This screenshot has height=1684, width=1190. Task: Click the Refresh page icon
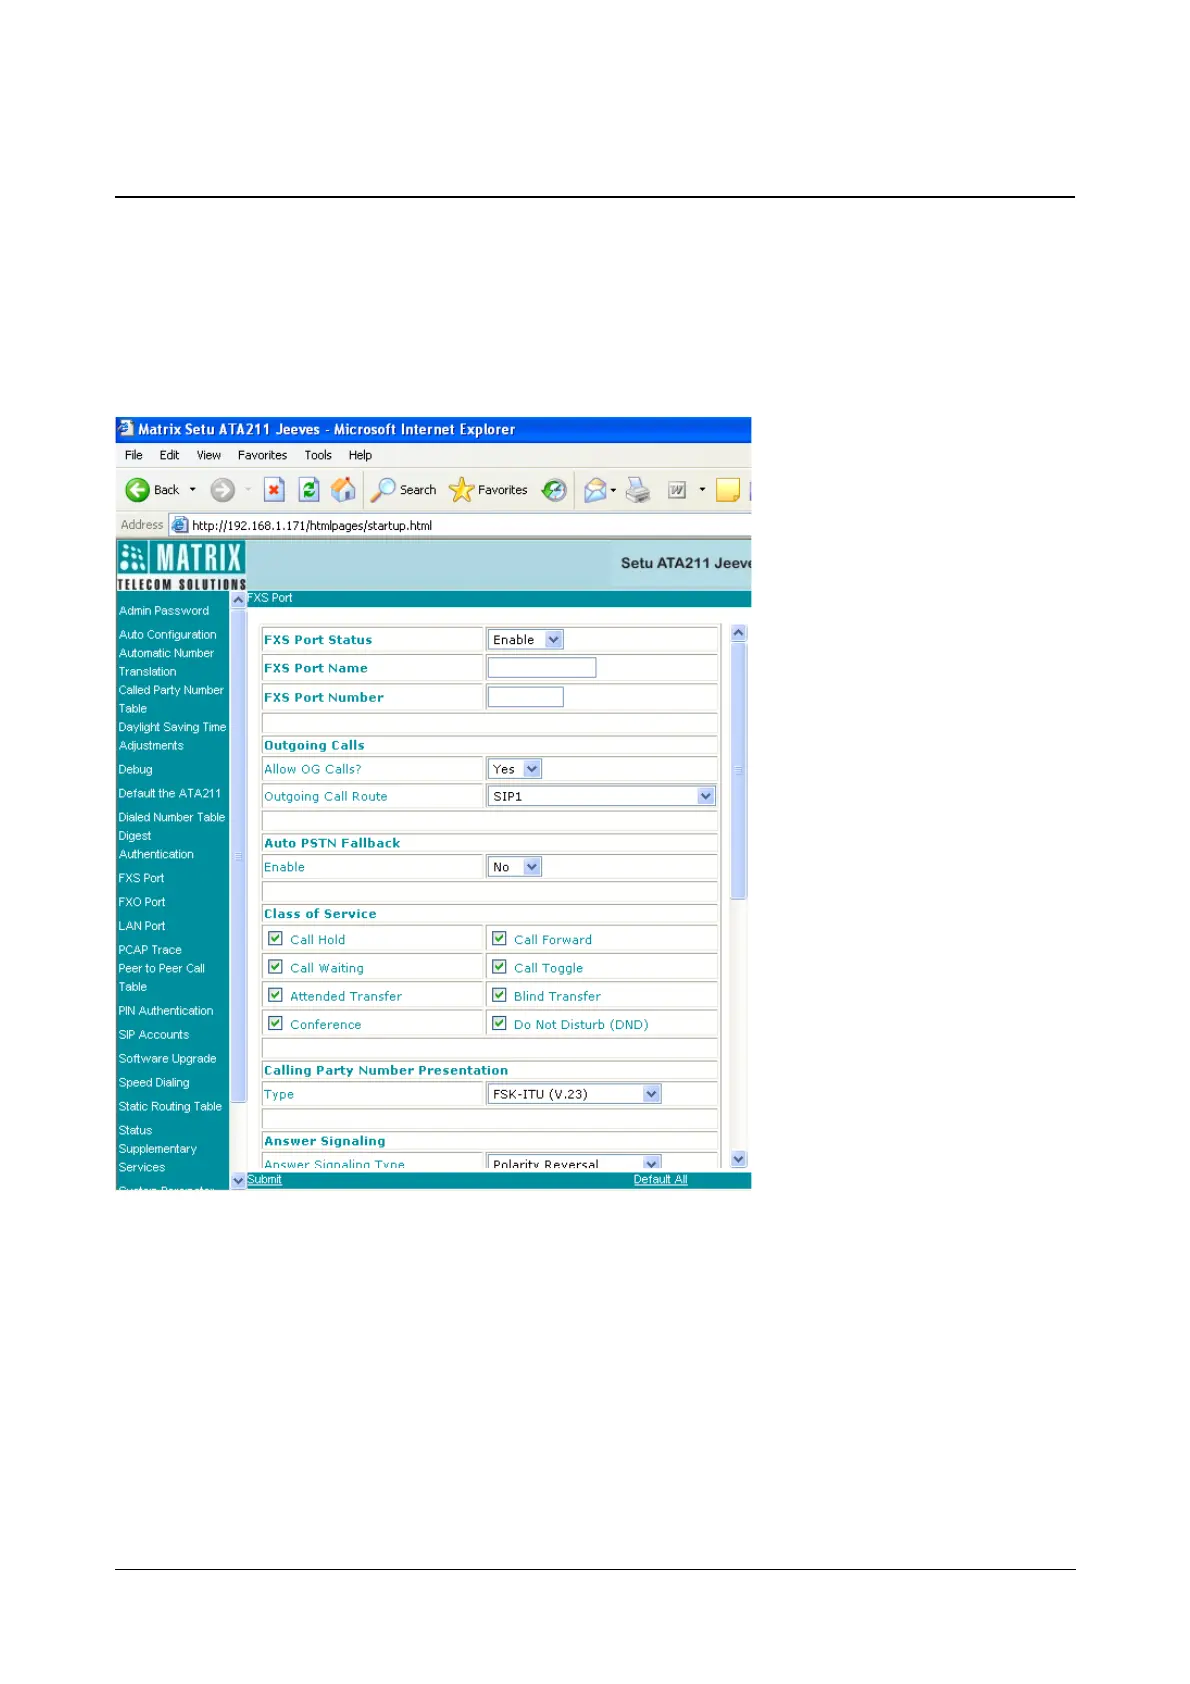tap(309, 490)
